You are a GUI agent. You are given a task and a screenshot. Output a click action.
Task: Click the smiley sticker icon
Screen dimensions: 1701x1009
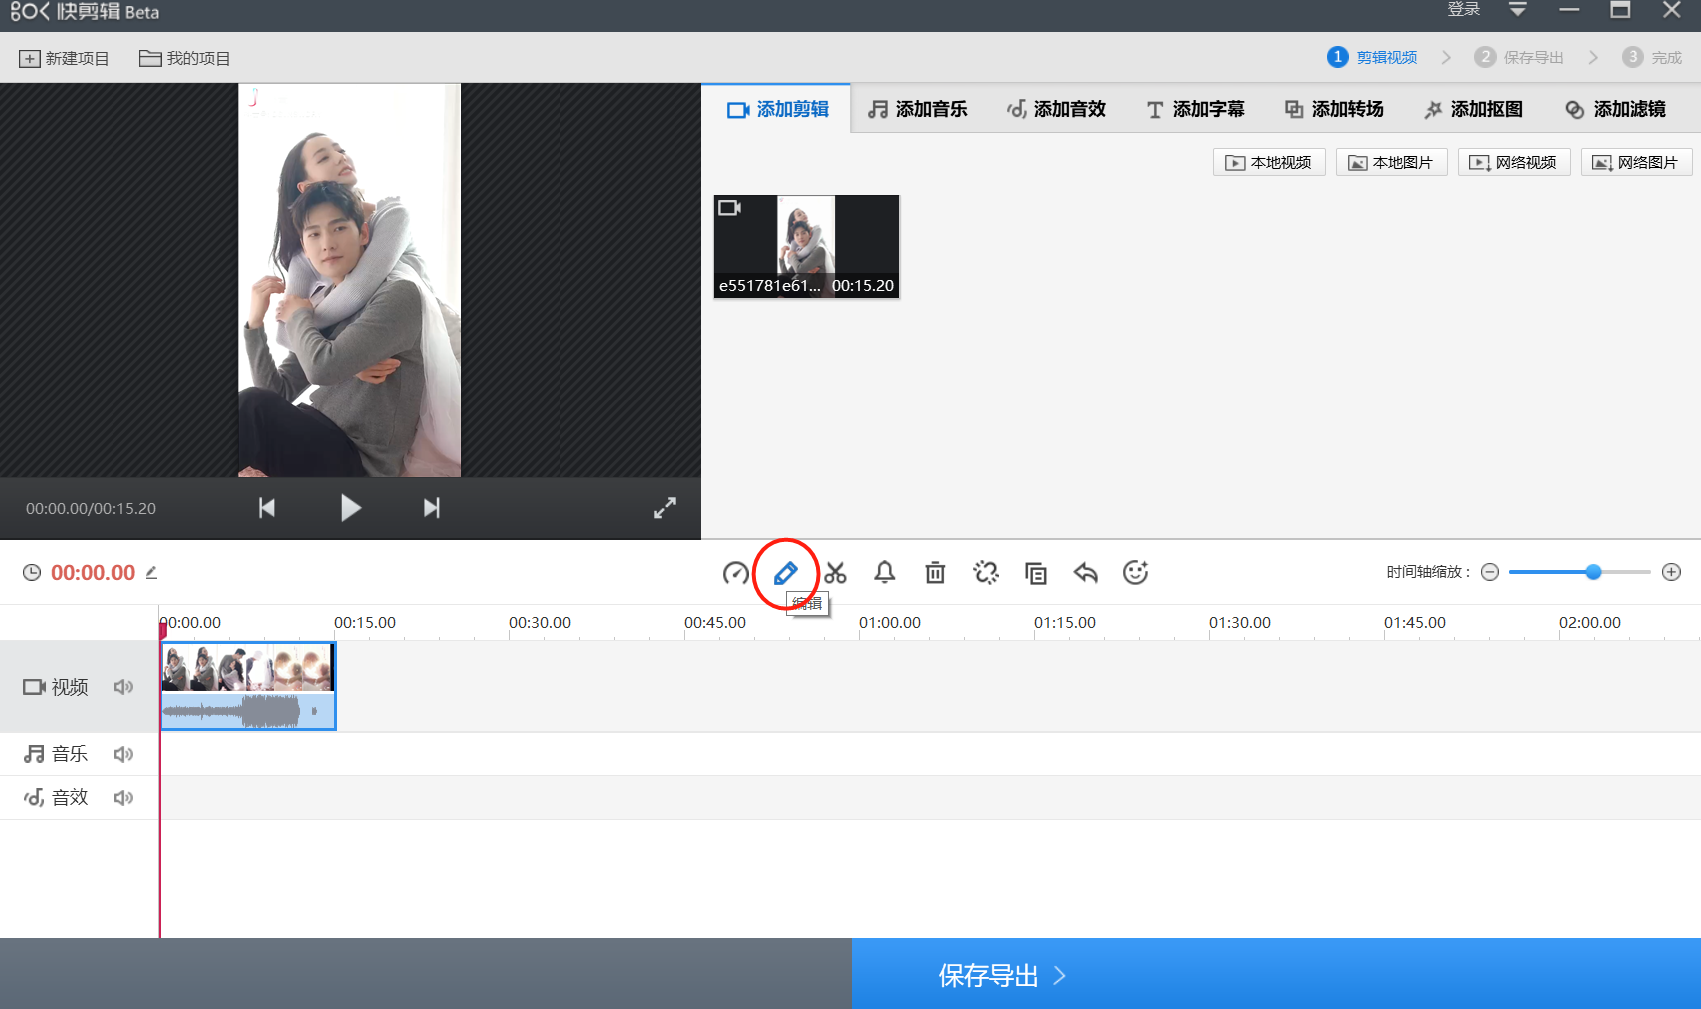[x=1135, y=572]
